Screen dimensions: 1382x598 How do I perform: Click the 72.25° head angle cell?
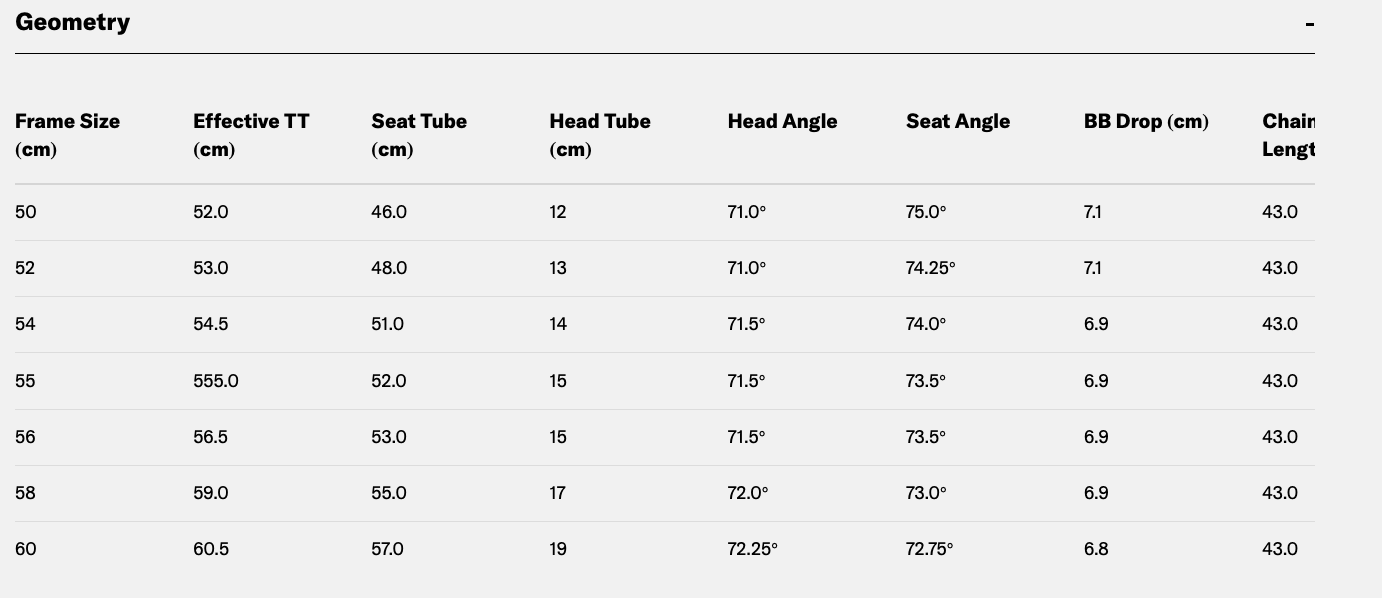[x=752, y=549]
